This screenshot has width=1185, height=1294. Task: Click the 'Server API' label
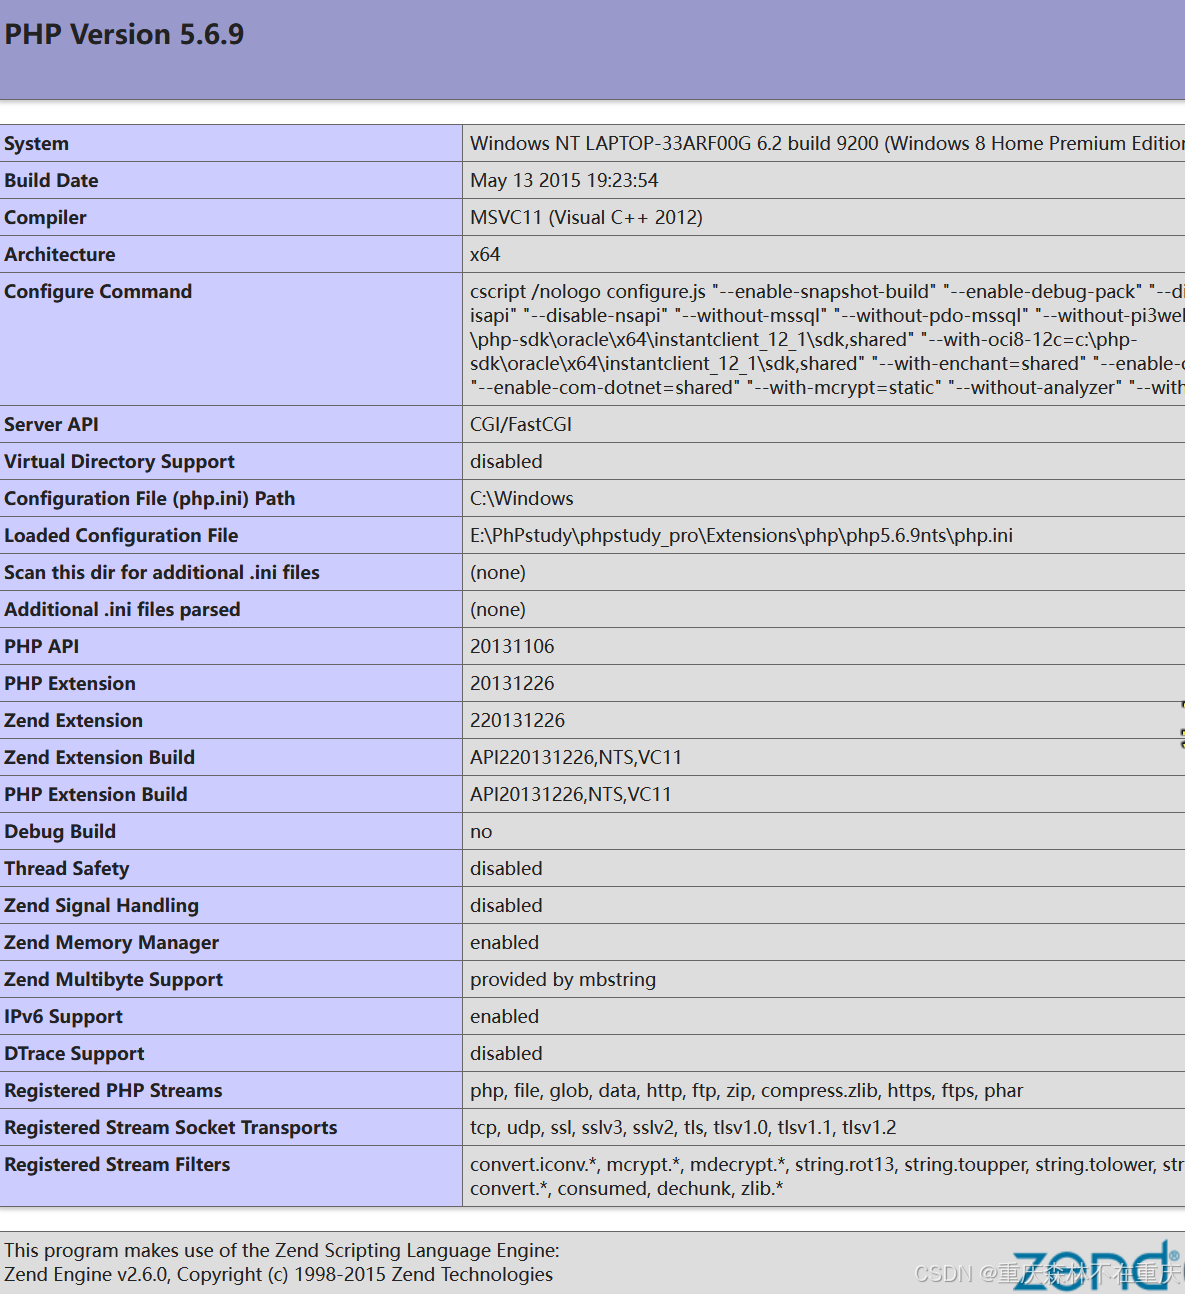tap(51, 424)
